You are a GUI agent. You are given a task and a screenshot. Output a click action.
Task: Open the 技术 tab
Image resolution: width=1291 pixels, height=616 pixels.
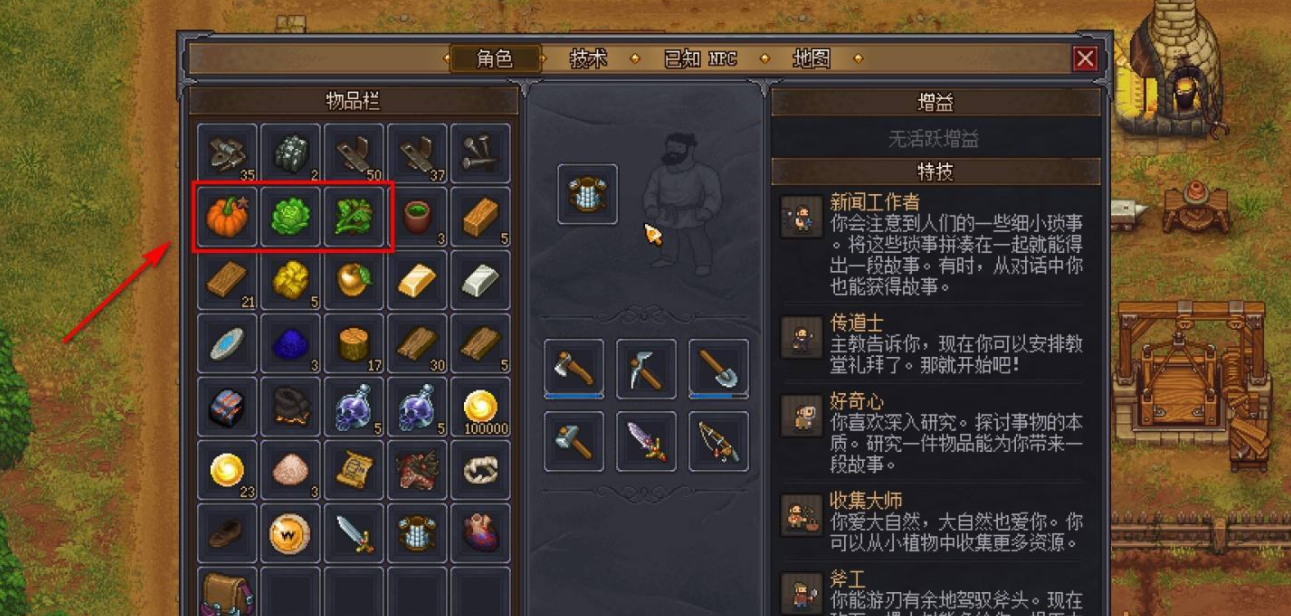588,59
